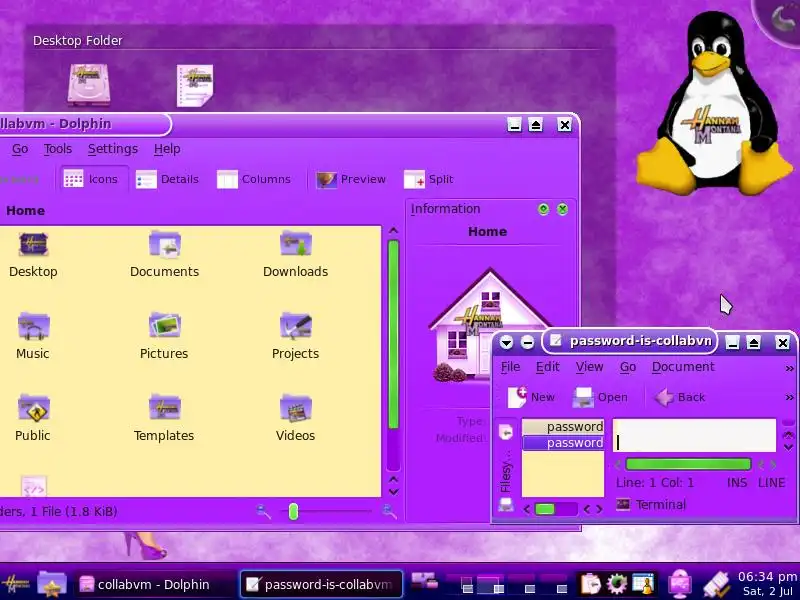This screenshot has height=600, width=800.
Task: Toggle Split view in Dolphin toolbar
Action: coord(429,179)
